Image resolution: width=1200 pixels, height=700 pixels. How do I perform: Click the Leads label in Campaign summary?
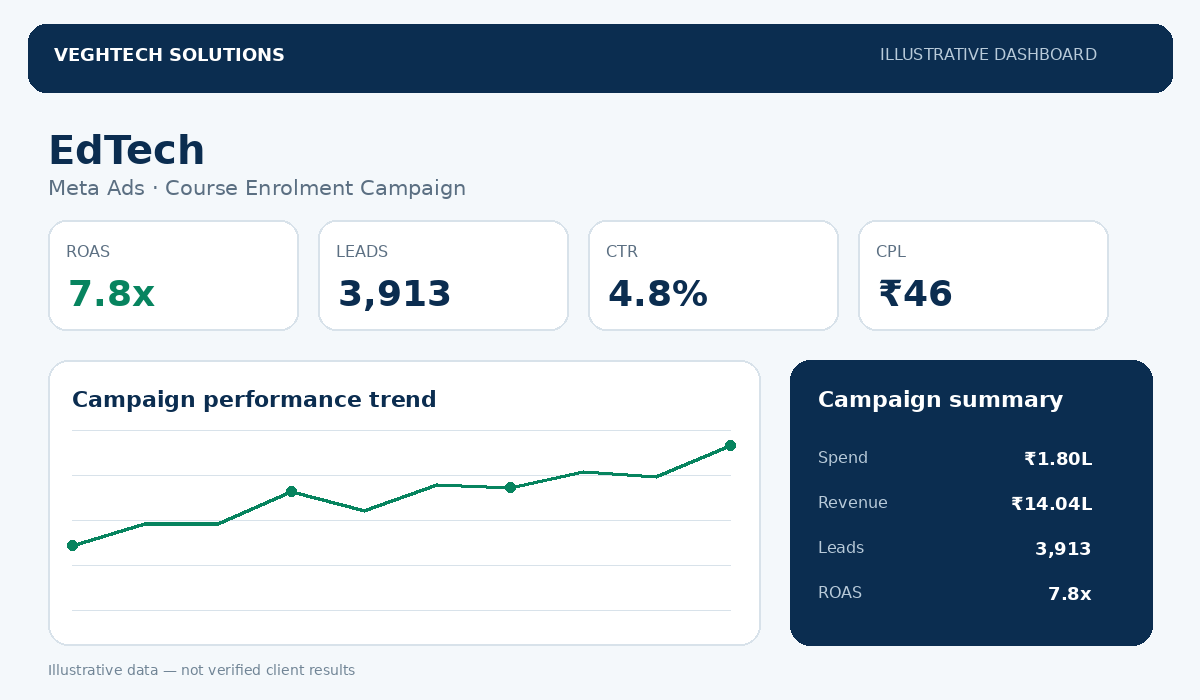coord(841,548)
